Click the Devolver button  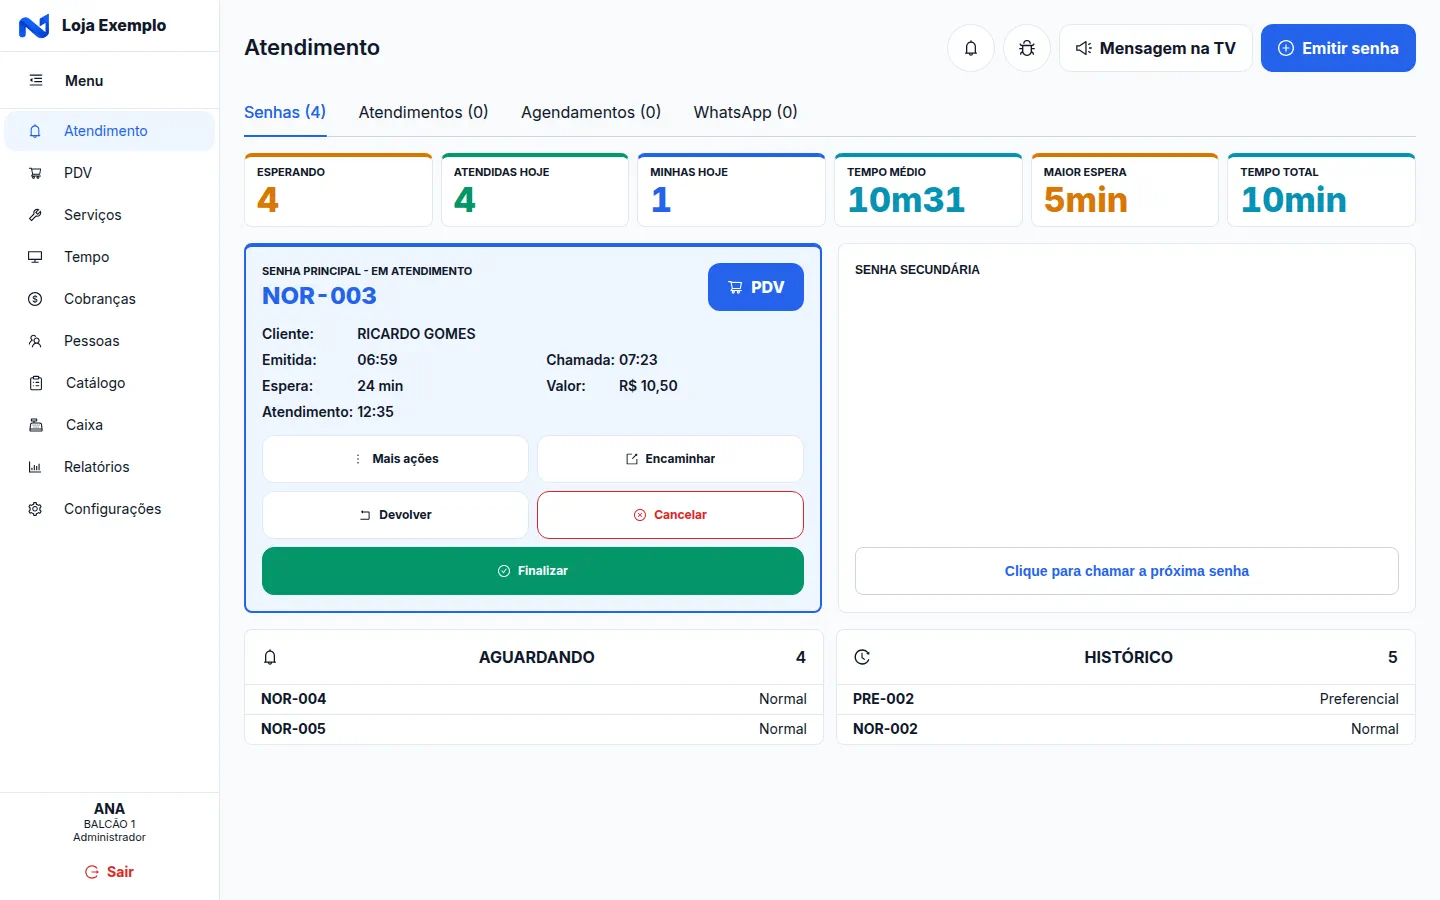pos(395,515)
